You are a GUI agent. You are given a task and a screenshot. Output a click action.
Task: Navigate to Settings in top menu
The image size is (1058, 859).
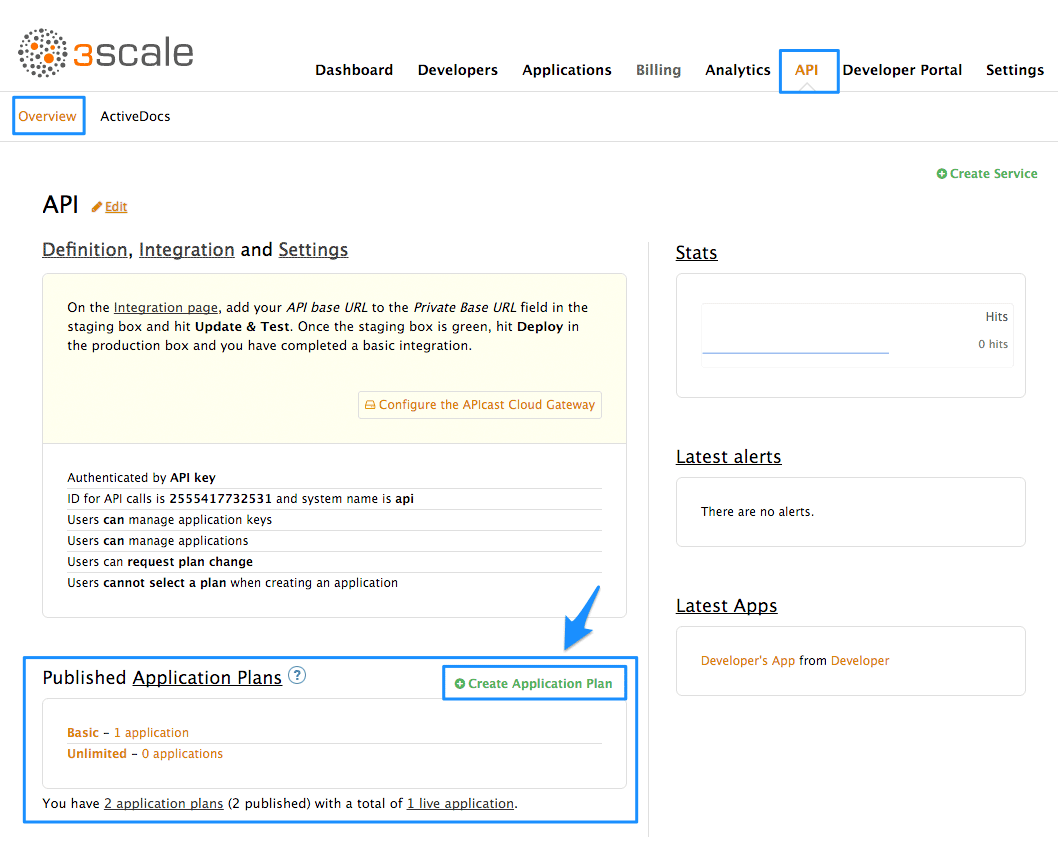1014,70
